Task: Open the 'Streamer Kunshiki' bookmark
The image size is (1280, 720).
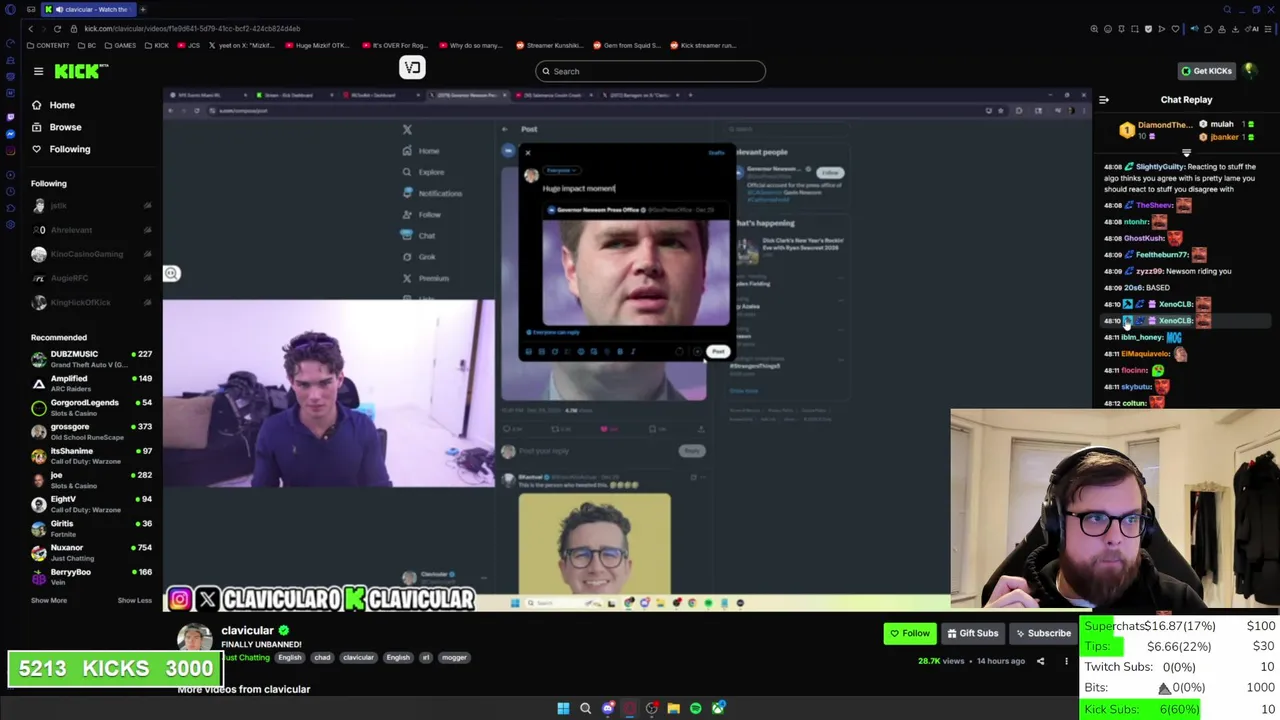Action: click(x=549, y=45)
